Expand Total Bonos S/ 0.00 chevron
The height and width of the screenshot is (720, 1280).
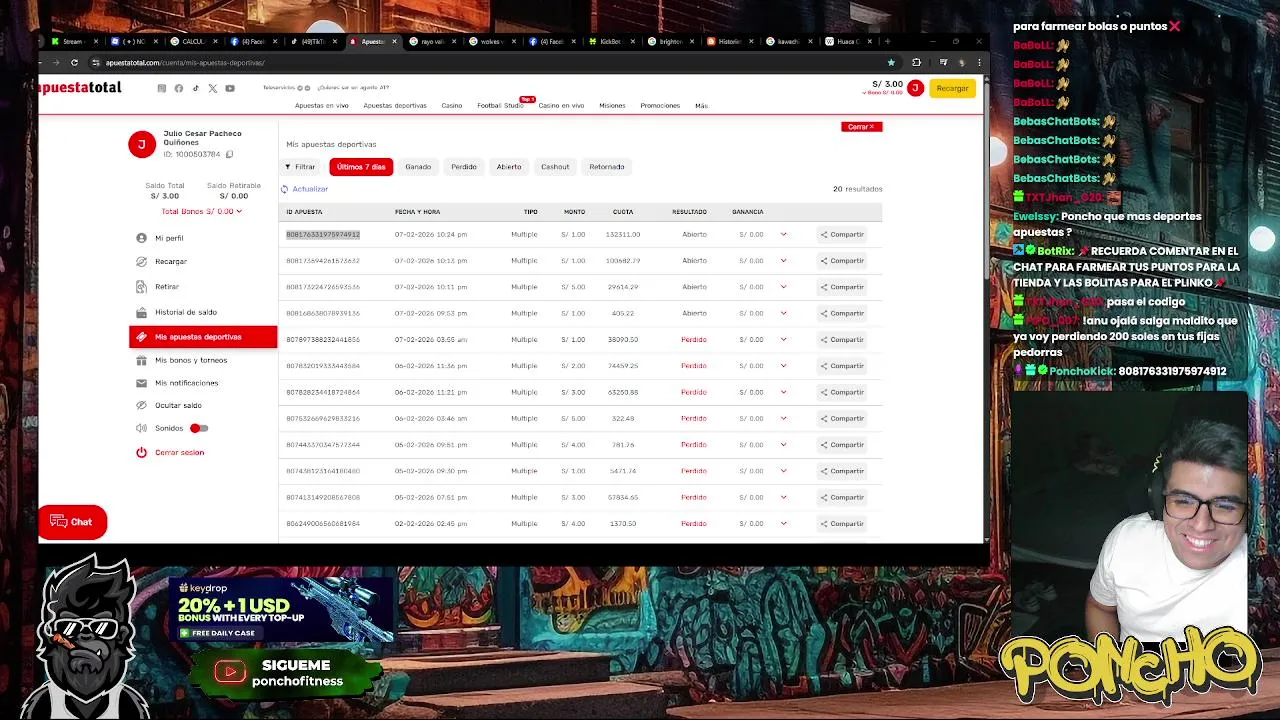coord(239,211)
